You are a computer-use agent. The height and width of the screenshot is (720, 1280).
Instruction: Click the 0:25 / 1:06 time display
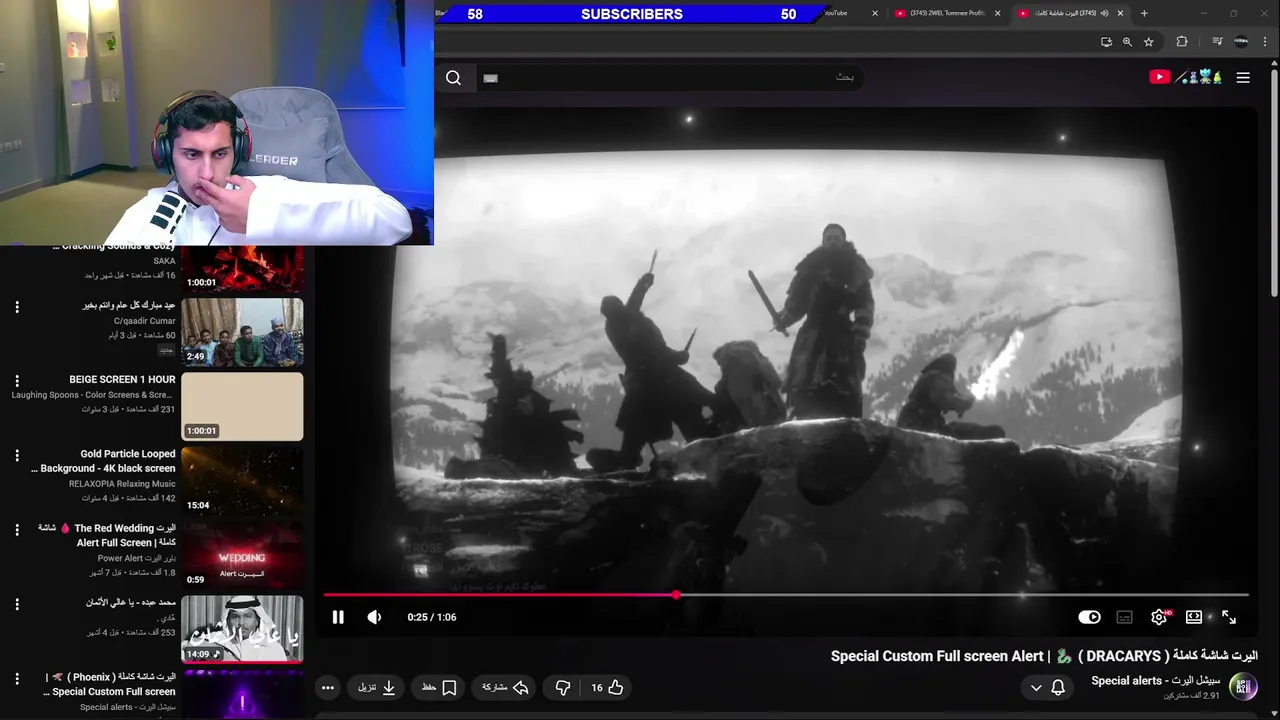coord(432,617)
